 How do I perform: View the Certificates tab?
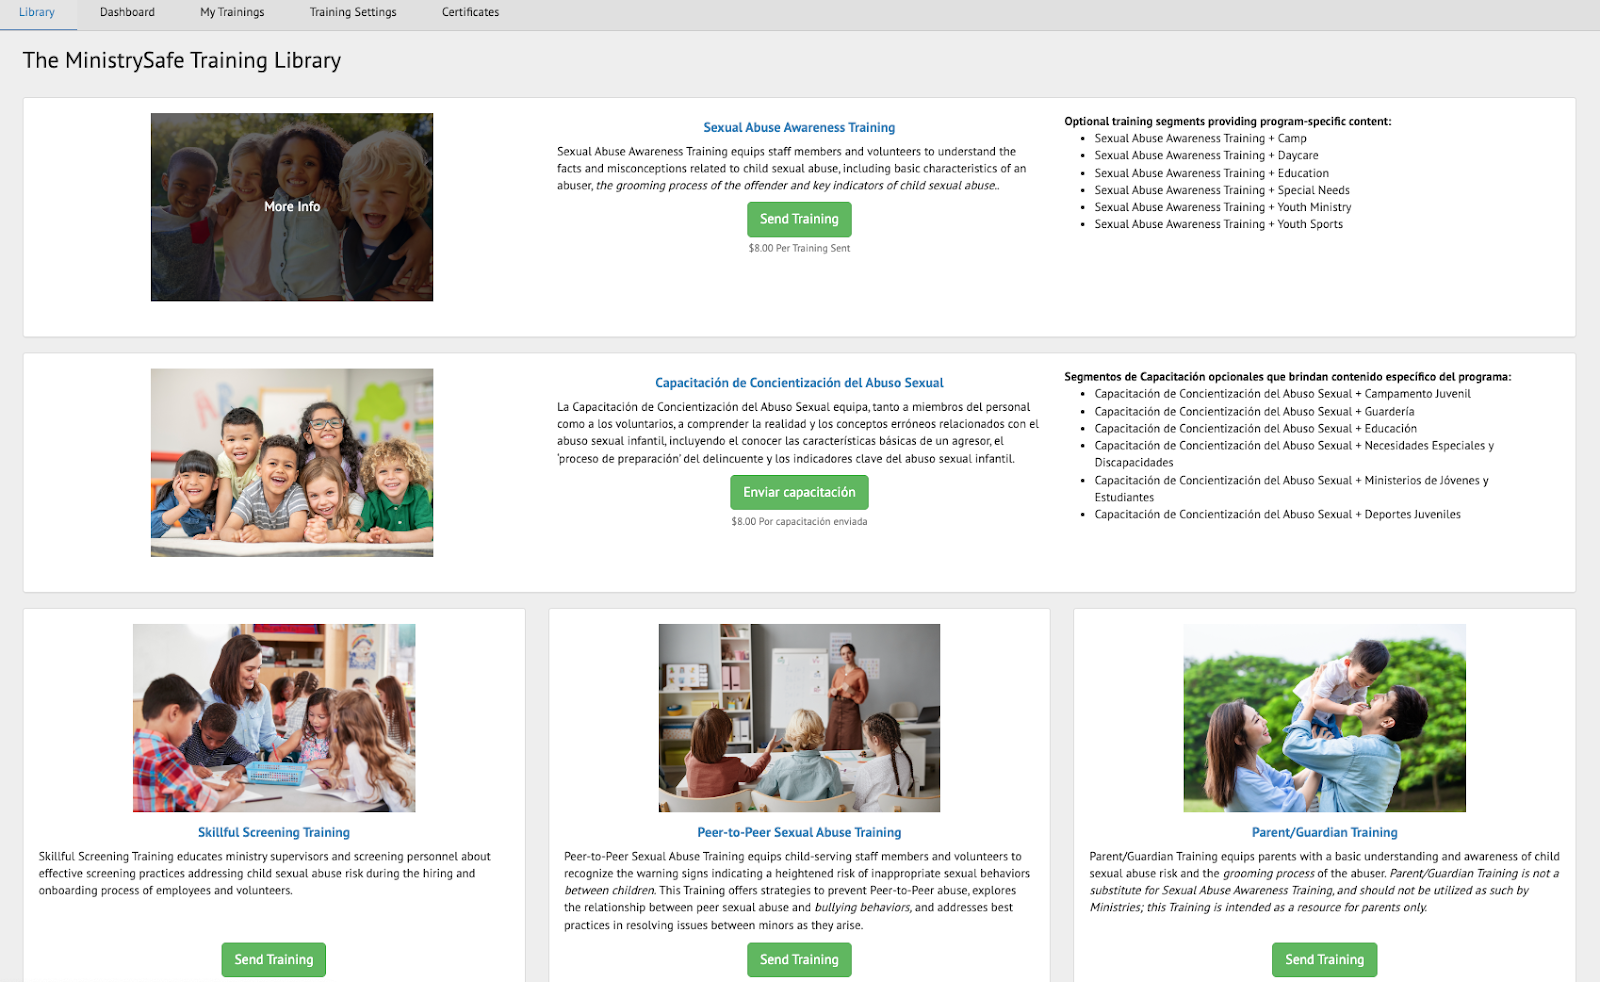[x=470, y=13]
